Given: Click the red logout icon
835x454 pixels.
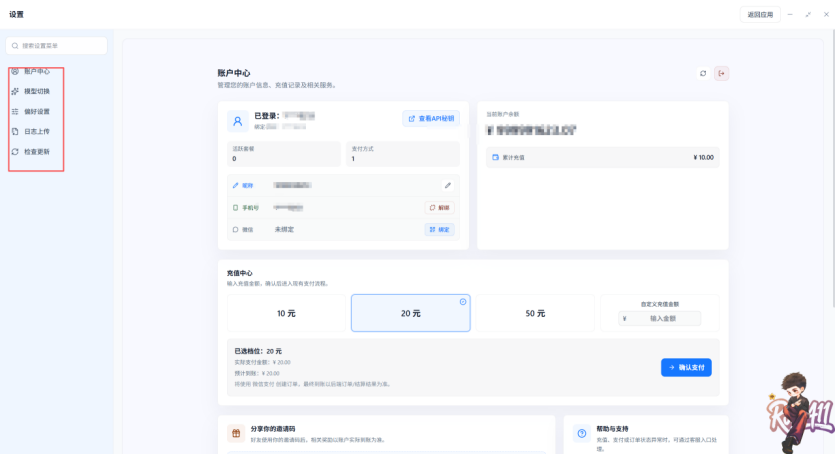Looking at the screenshot, I should coord(722,73).
